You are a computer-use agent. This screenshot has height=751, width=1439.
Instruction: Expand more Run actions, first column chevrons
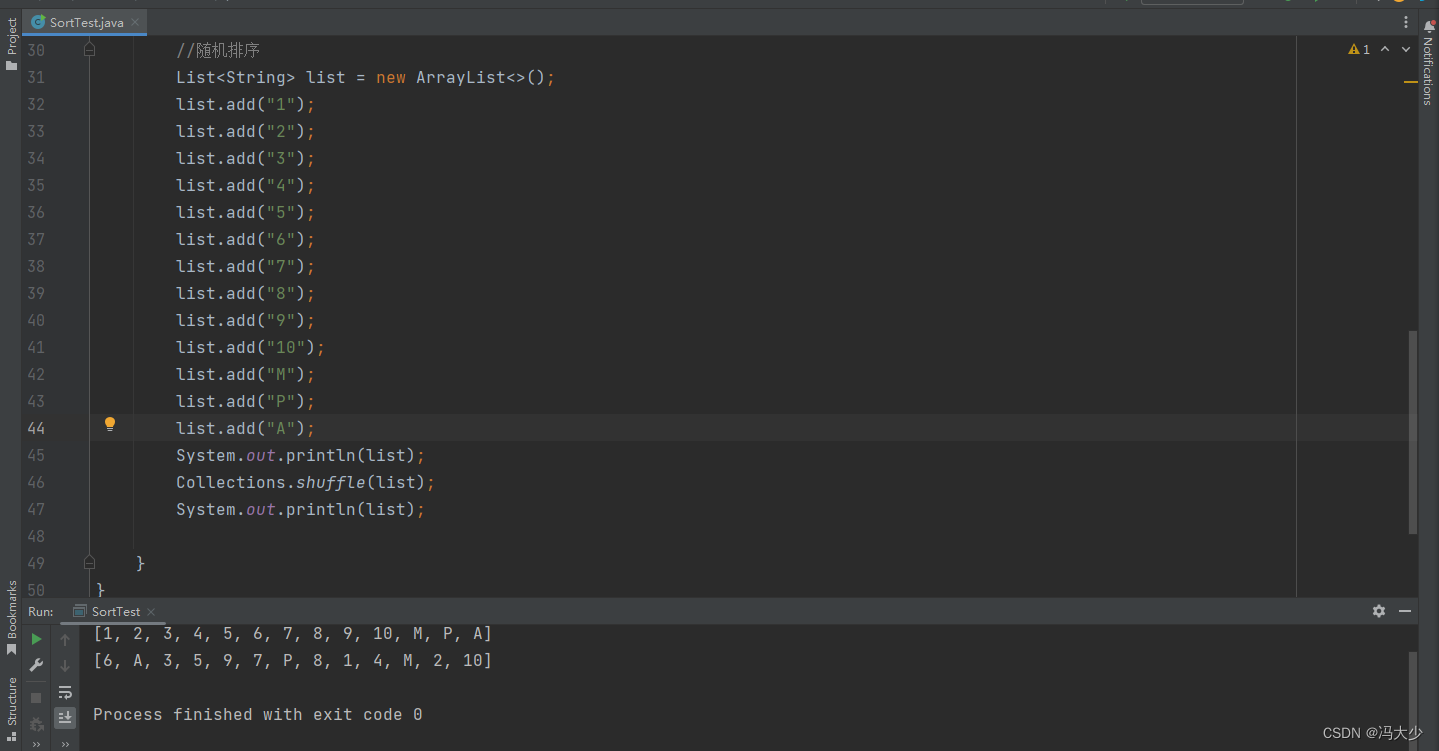(36, 744)
